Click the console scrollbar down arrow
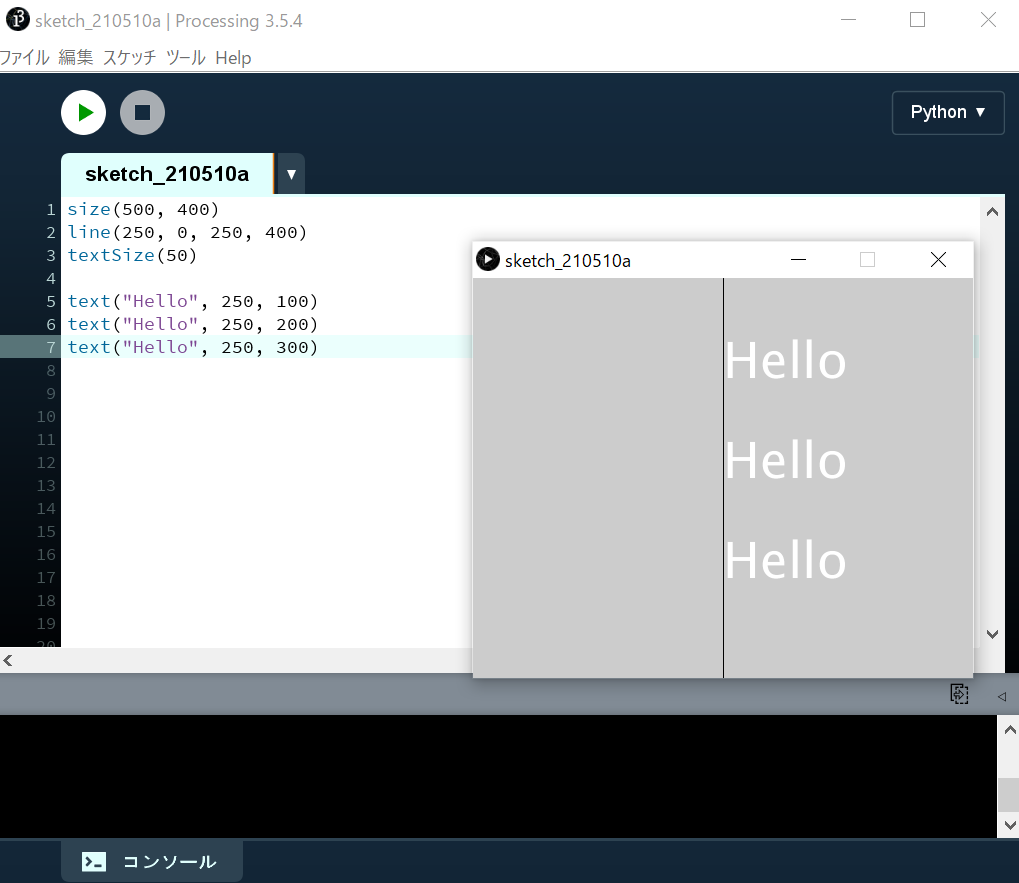This screenshot has height=883, width=1019. [1009, 826]
